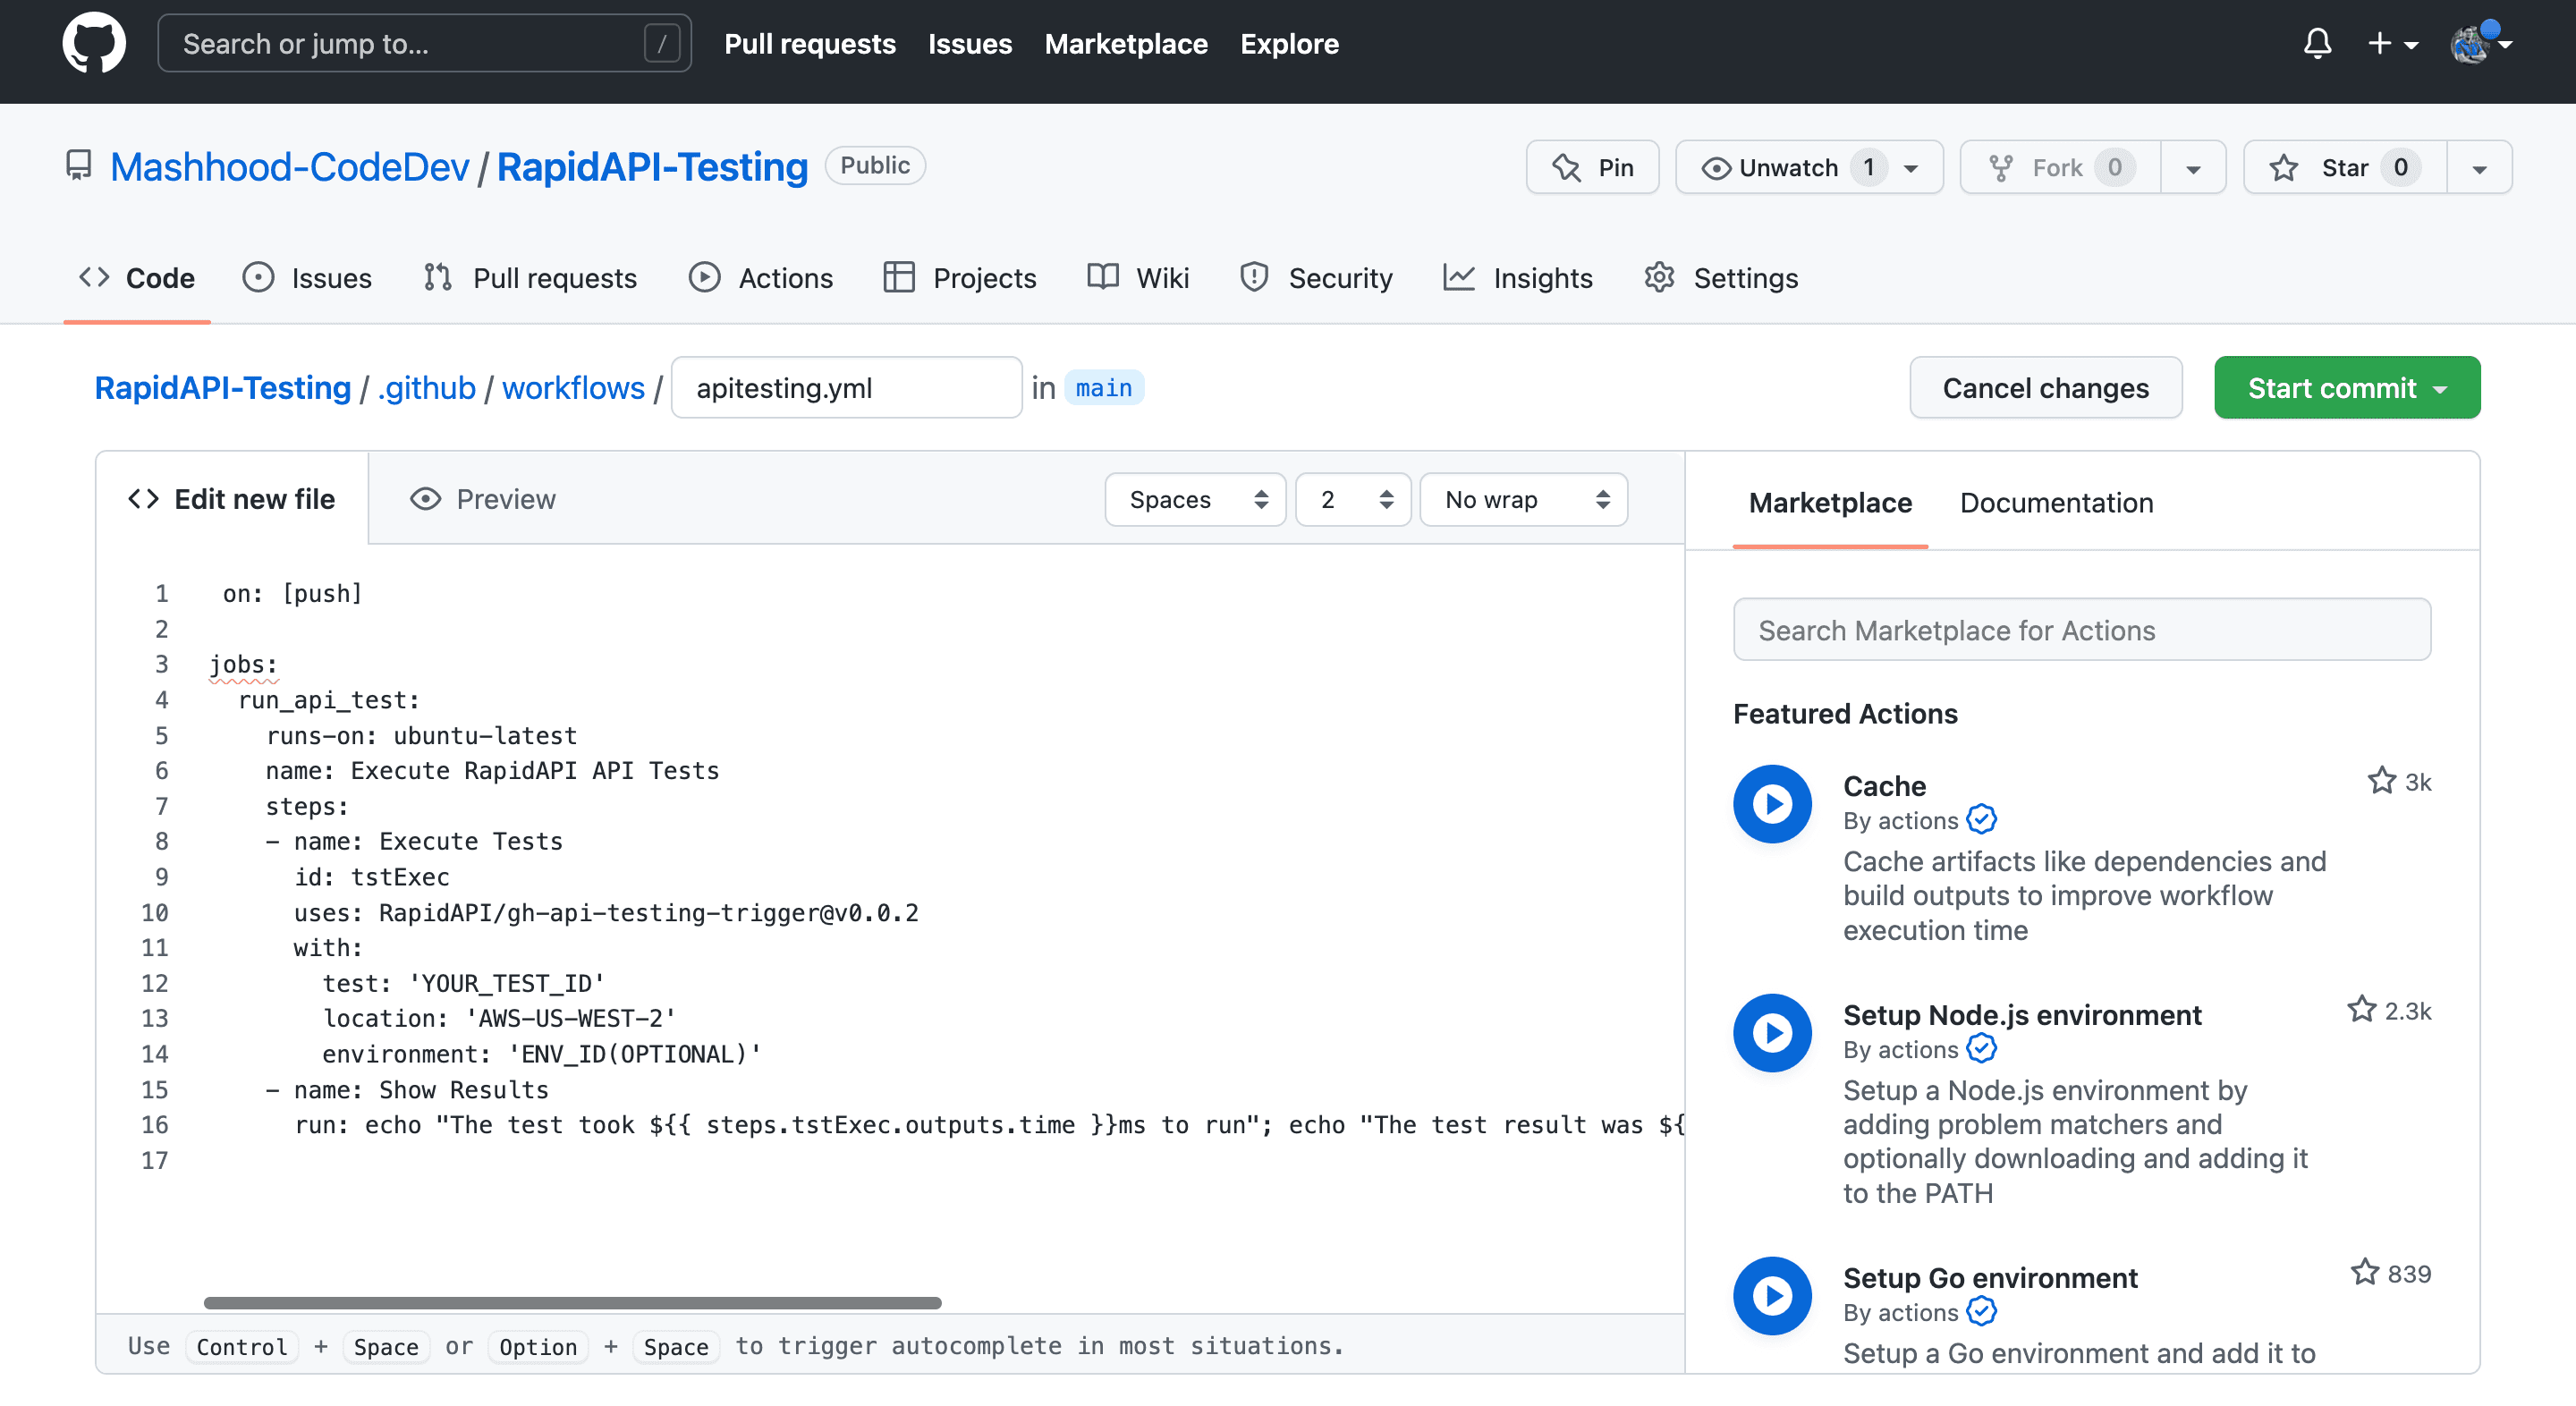Open Mashhood-CodeDev profile link
This screenshot has width=2576, height=1406.
click(289, 166)
